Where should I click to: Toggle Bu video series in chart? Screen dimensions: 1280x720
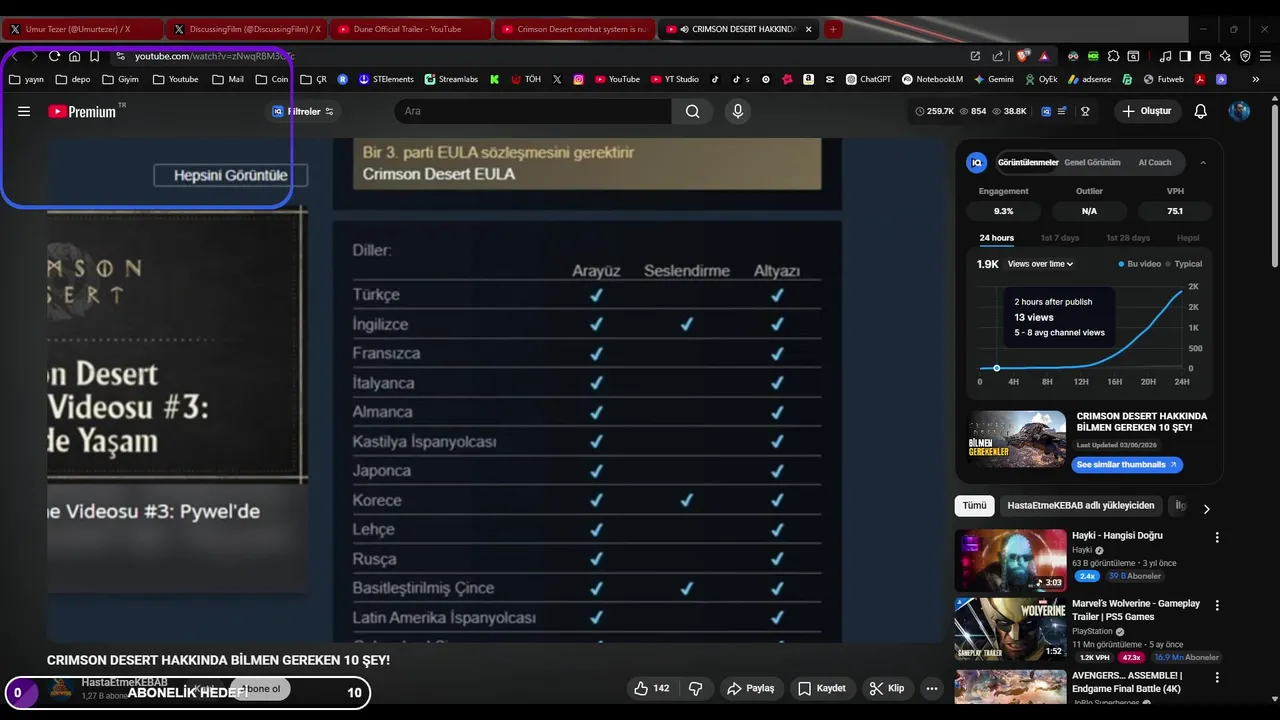1139,264
